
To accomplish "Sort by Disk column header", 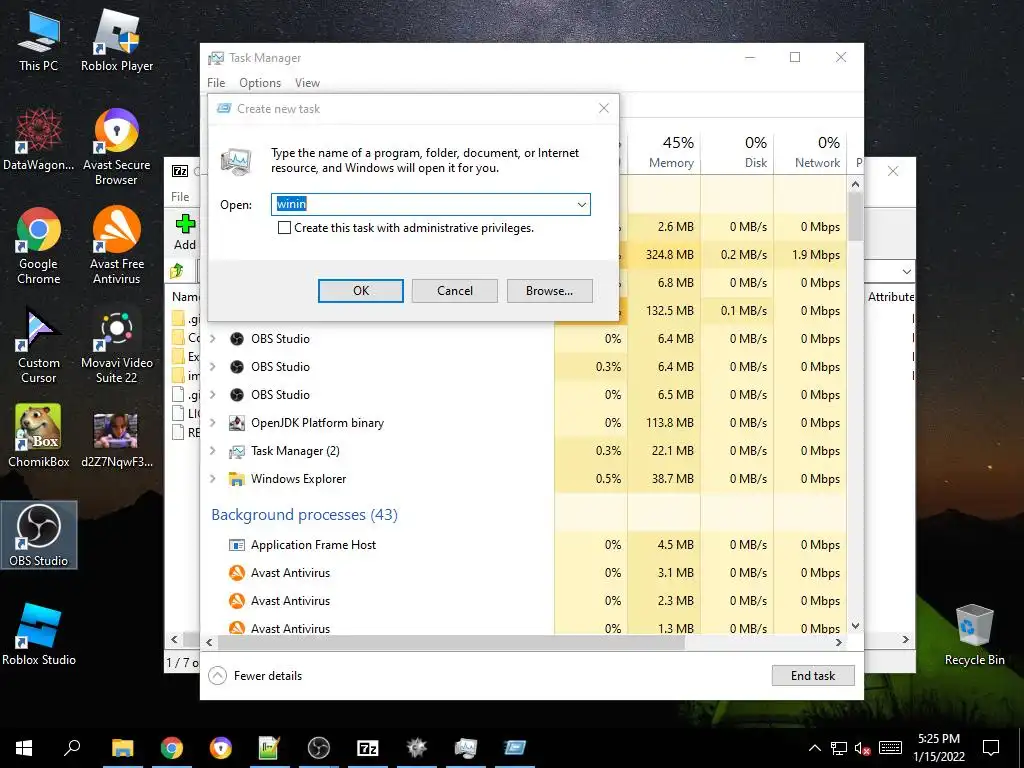I will click(737, 153).
